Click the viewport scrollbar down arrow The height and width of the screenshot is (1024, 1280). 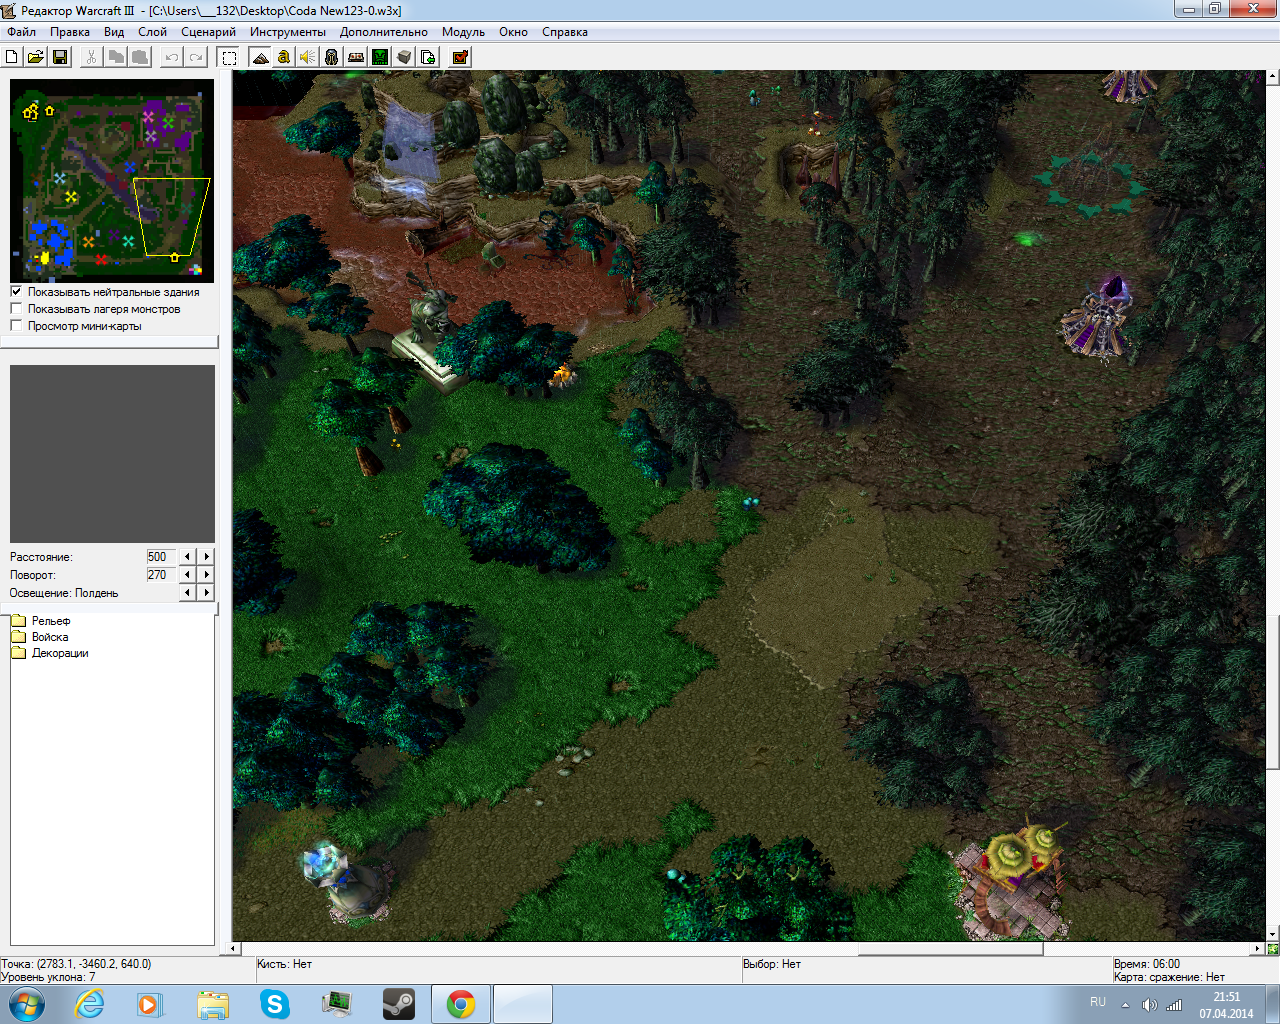[1273, 936]
